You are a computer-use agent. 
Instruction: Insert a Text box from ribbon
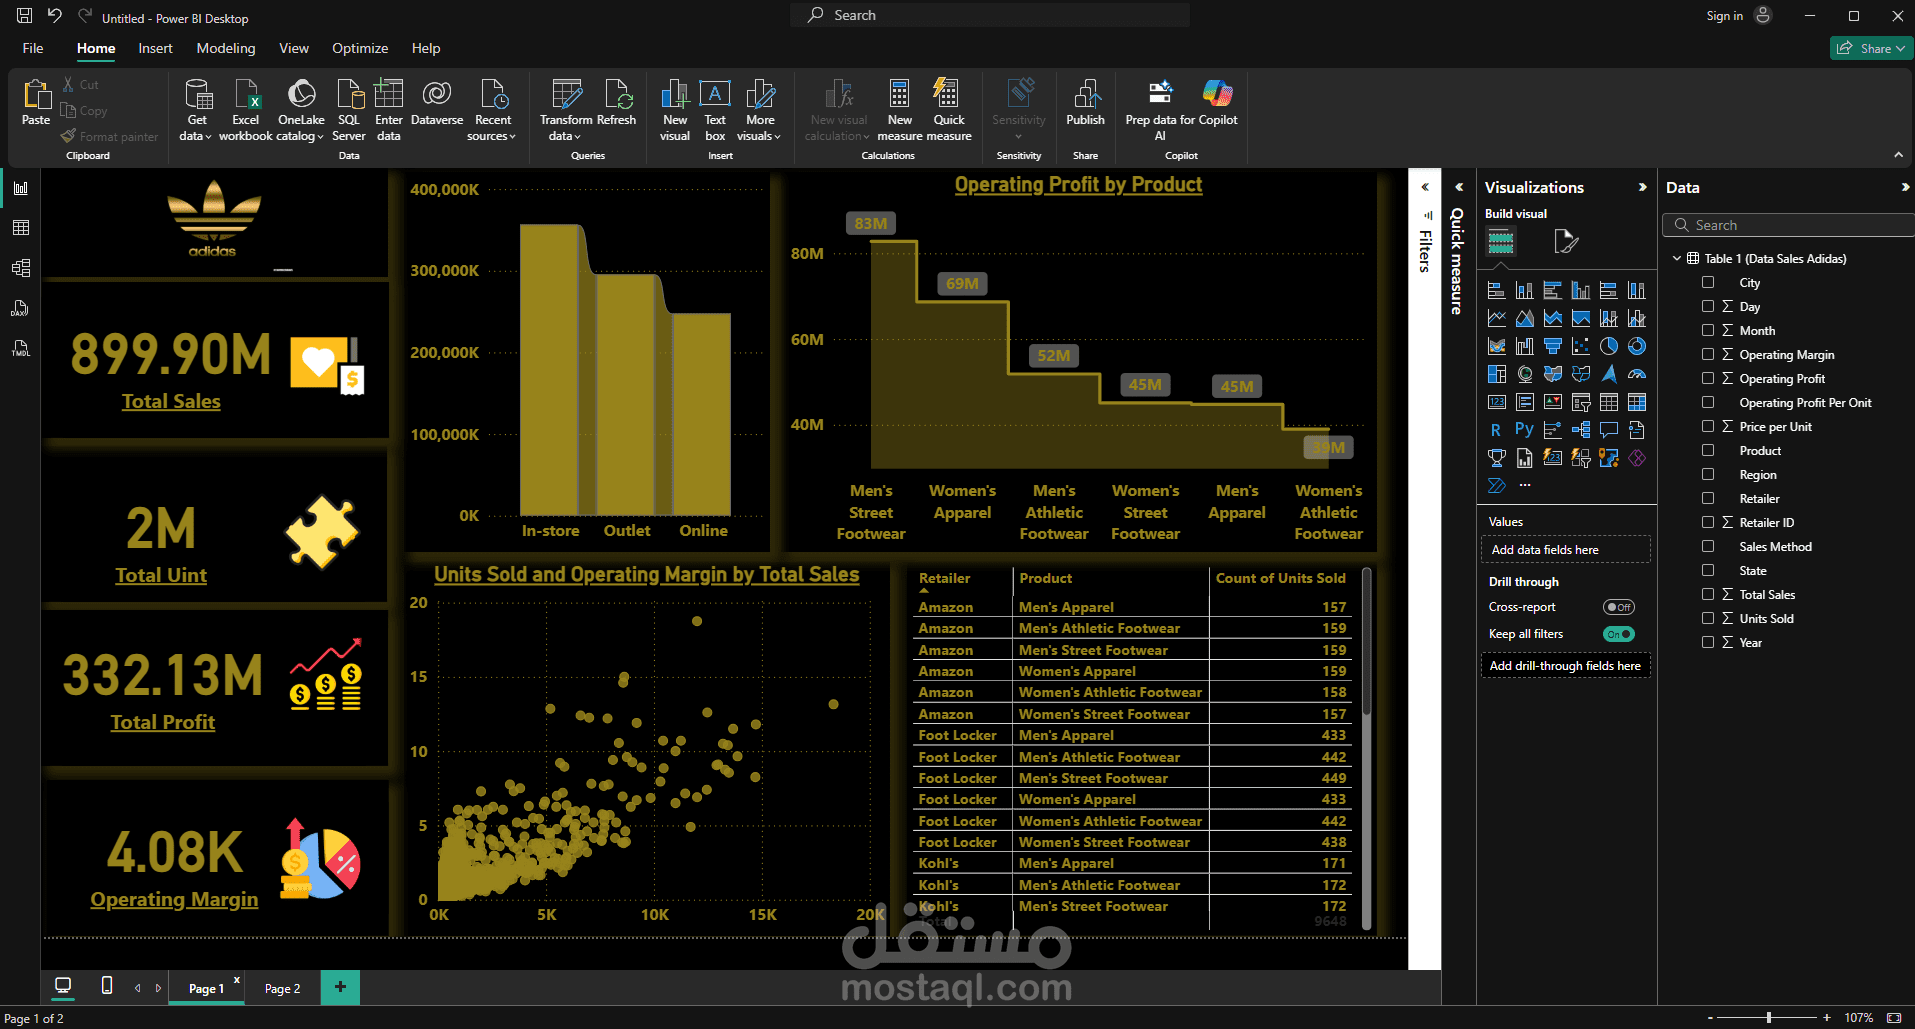click(715, 110)
